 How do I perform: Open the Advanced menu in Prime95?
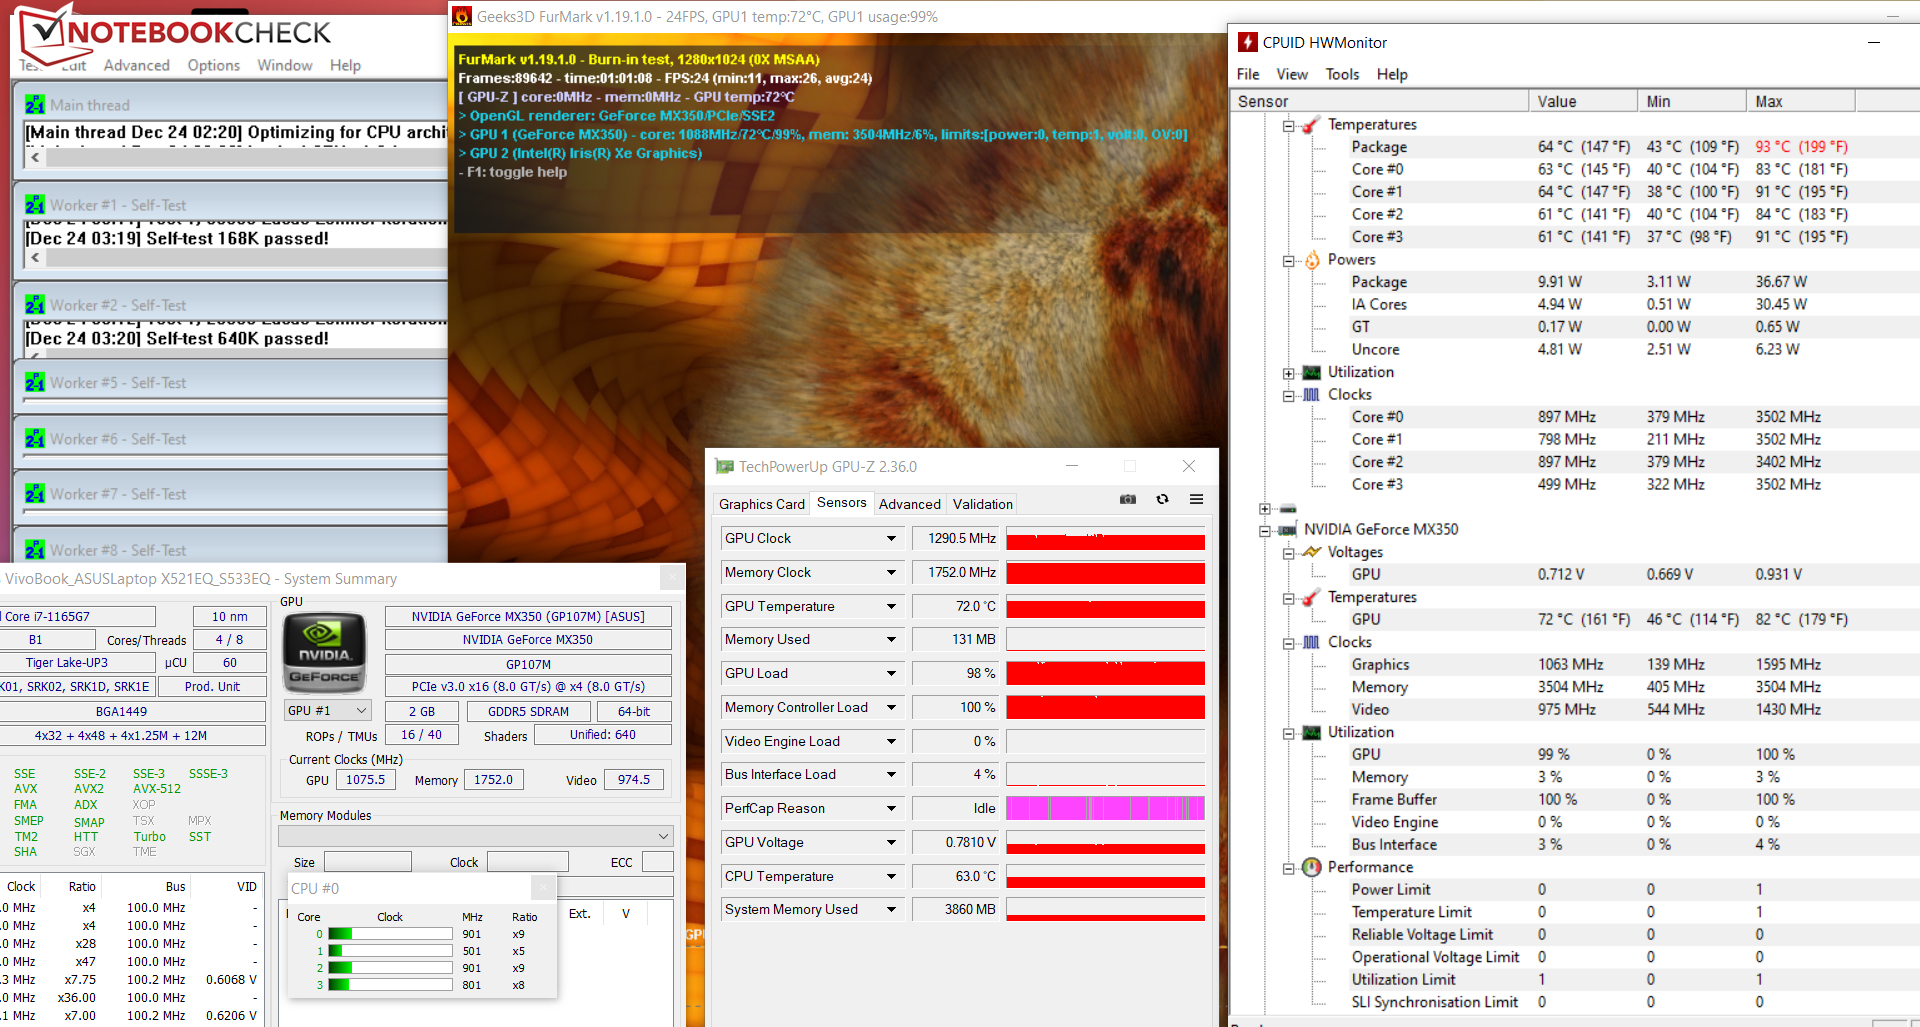(137, 65)
